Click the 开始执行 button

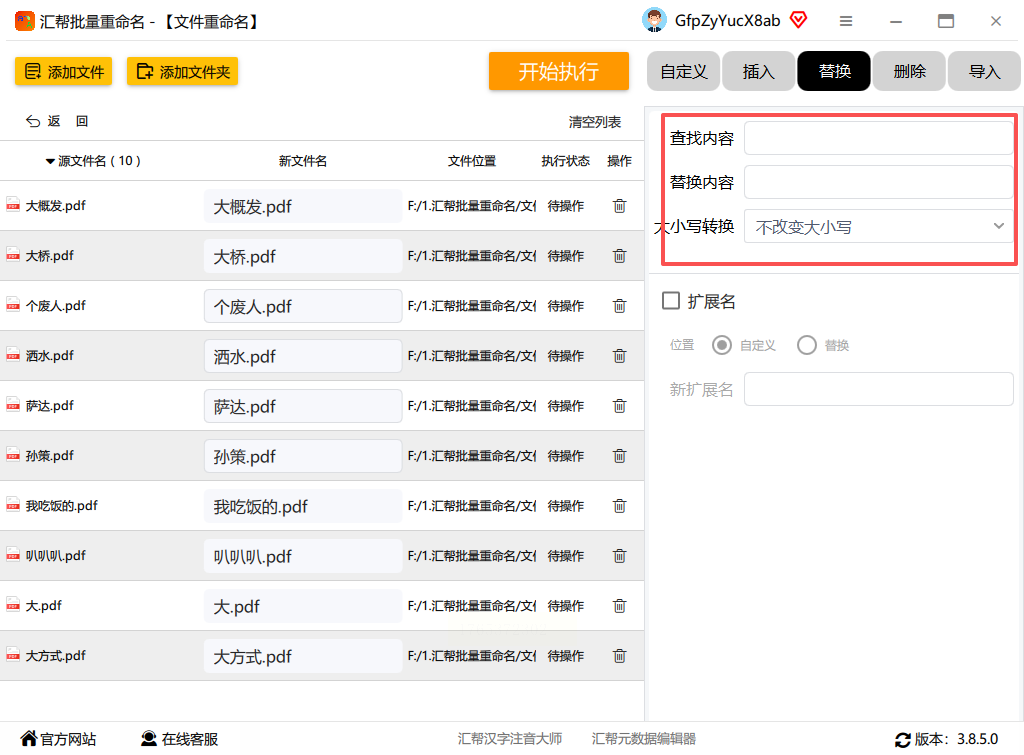point(558,71)
